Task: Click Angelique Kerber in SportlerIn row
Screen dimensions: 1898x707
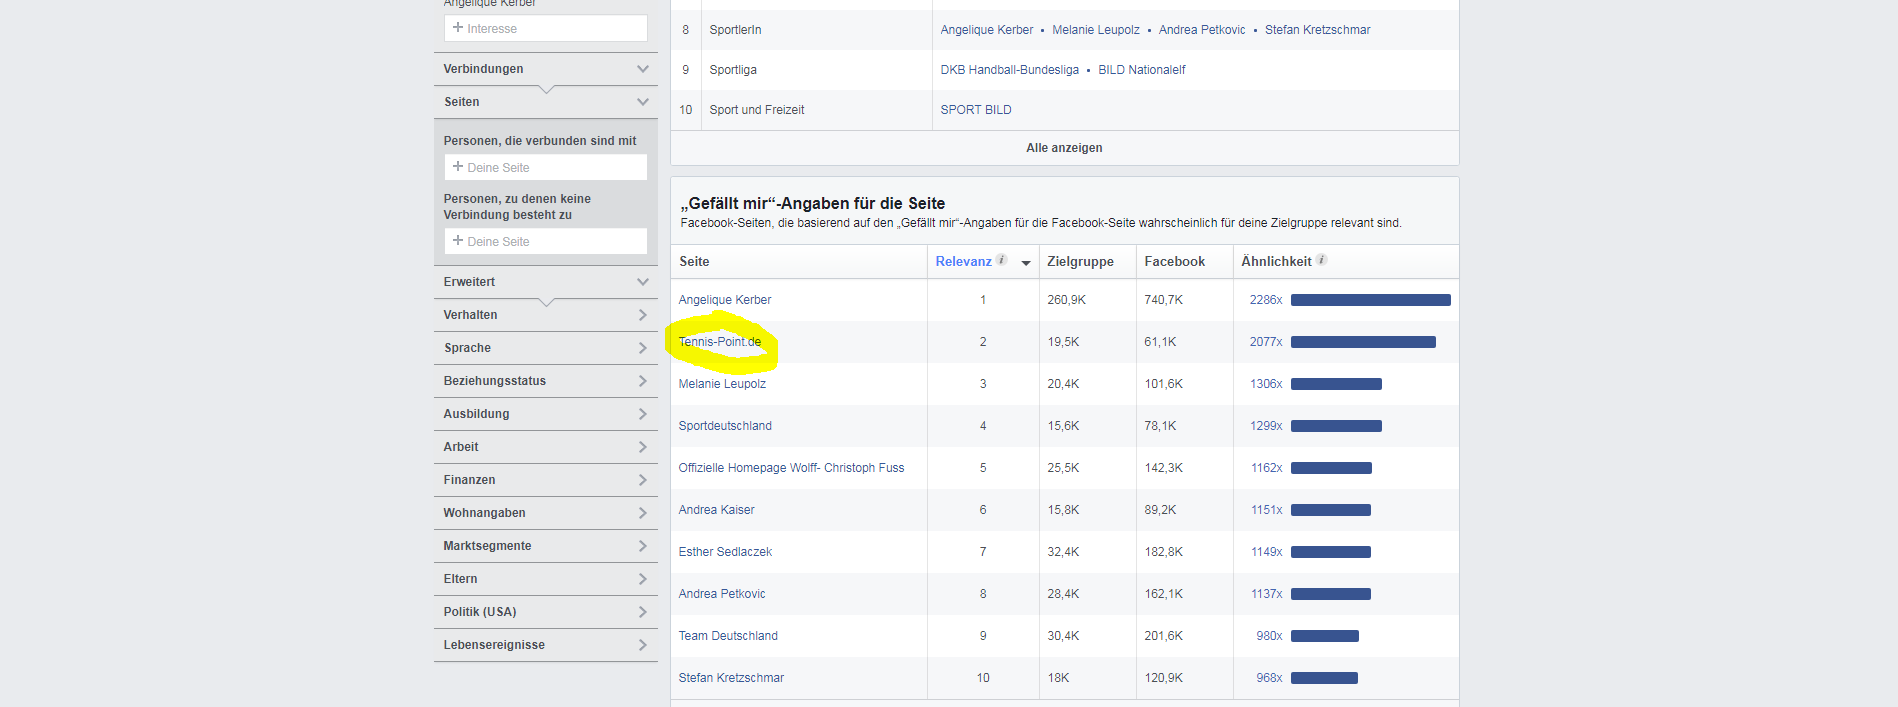Action: tap(987, 30)
